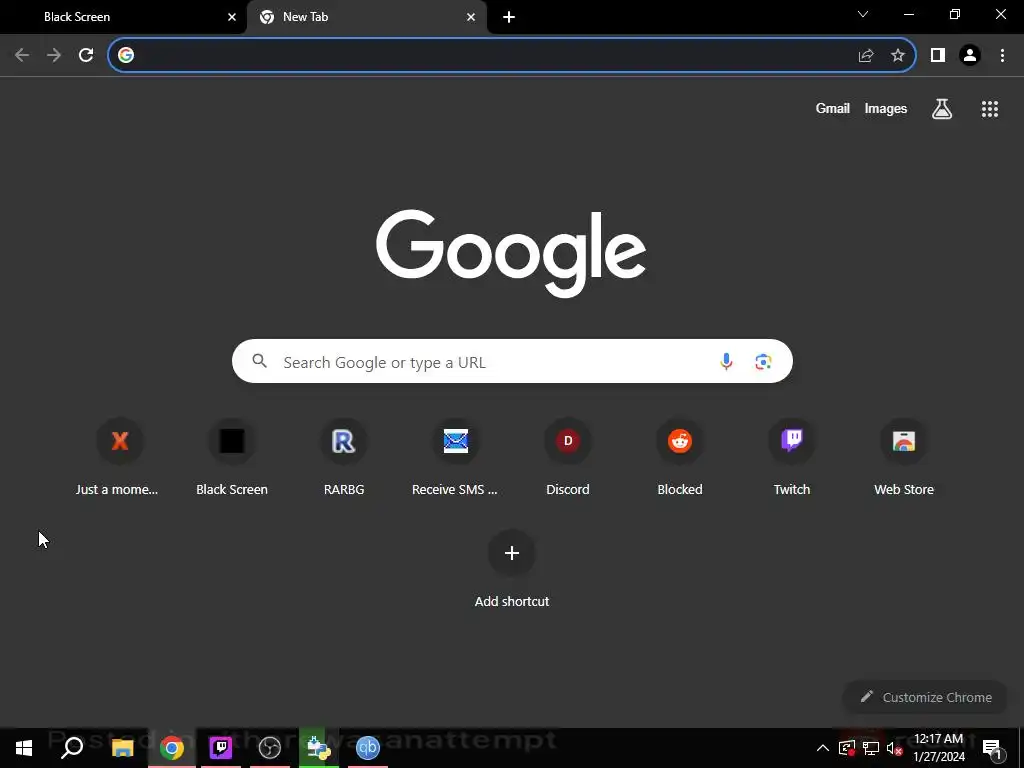The width and height of the screenshot is (1024, 768).
Task: Start voice search with microphone
Action: click(726, 361)
